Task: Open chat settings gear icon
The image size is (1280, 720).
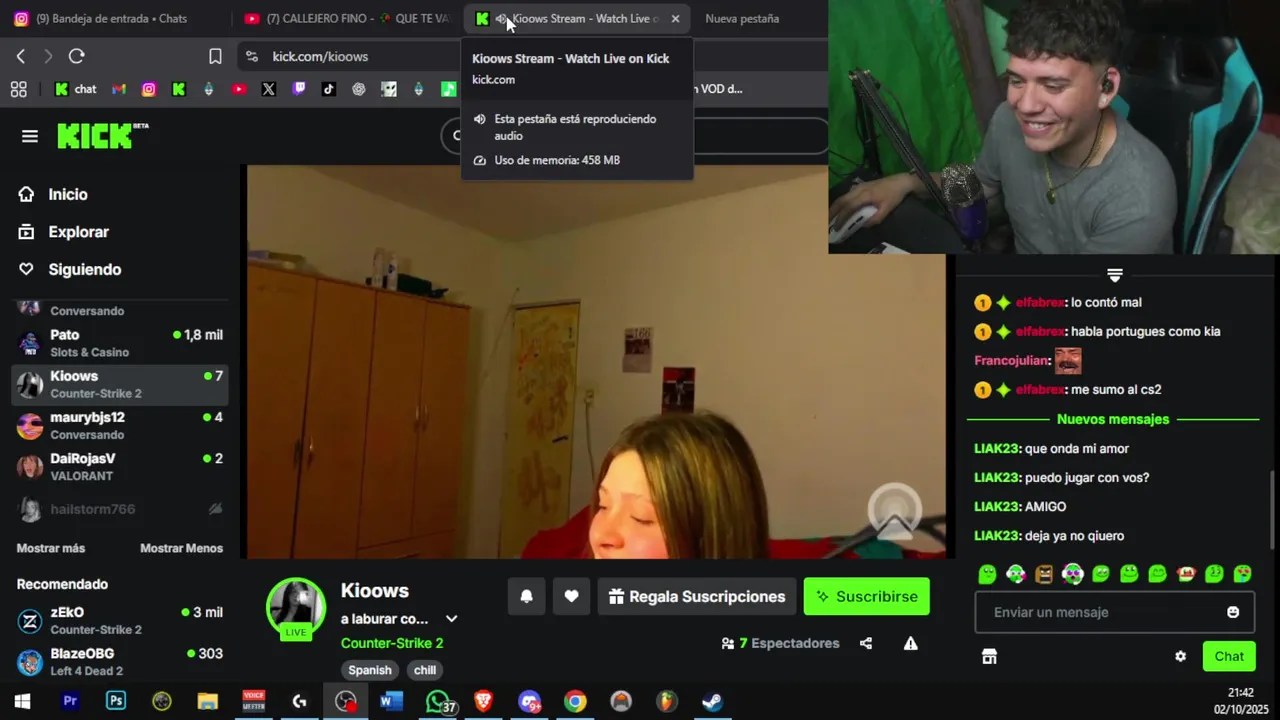Action: pos(1180,657)
